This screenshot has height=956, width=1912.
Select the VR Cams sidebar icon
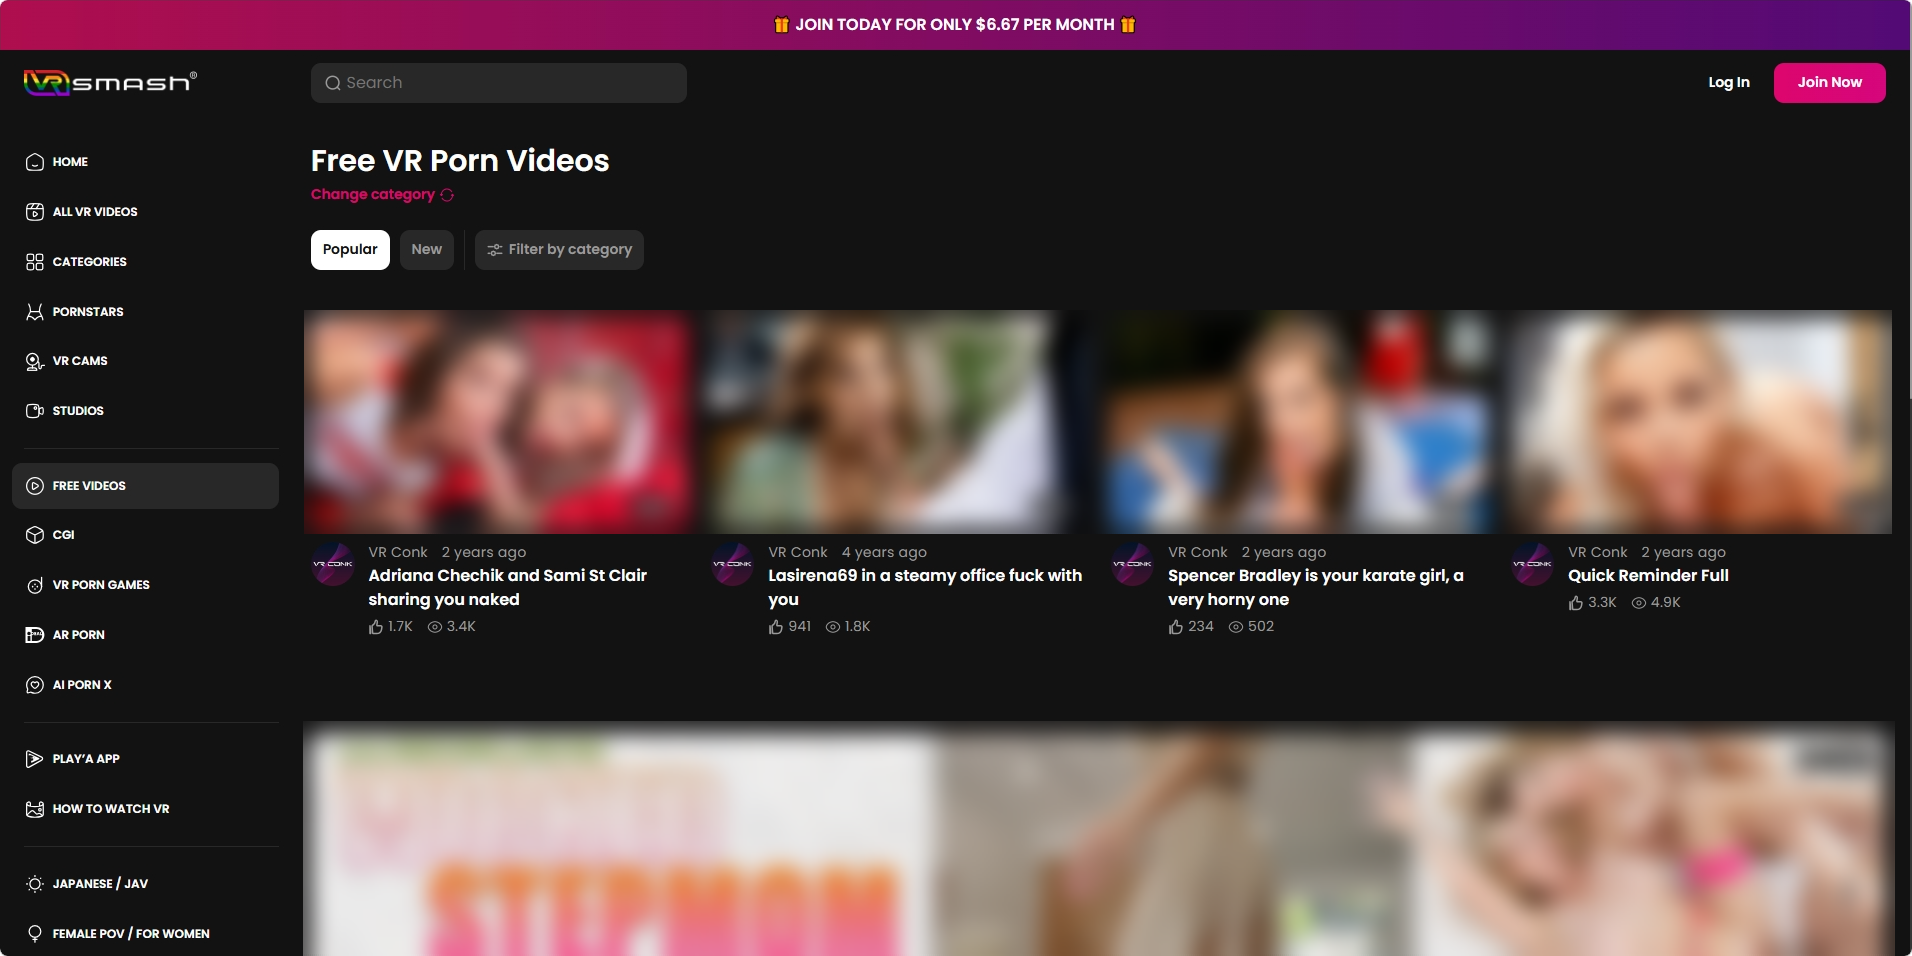35,361
